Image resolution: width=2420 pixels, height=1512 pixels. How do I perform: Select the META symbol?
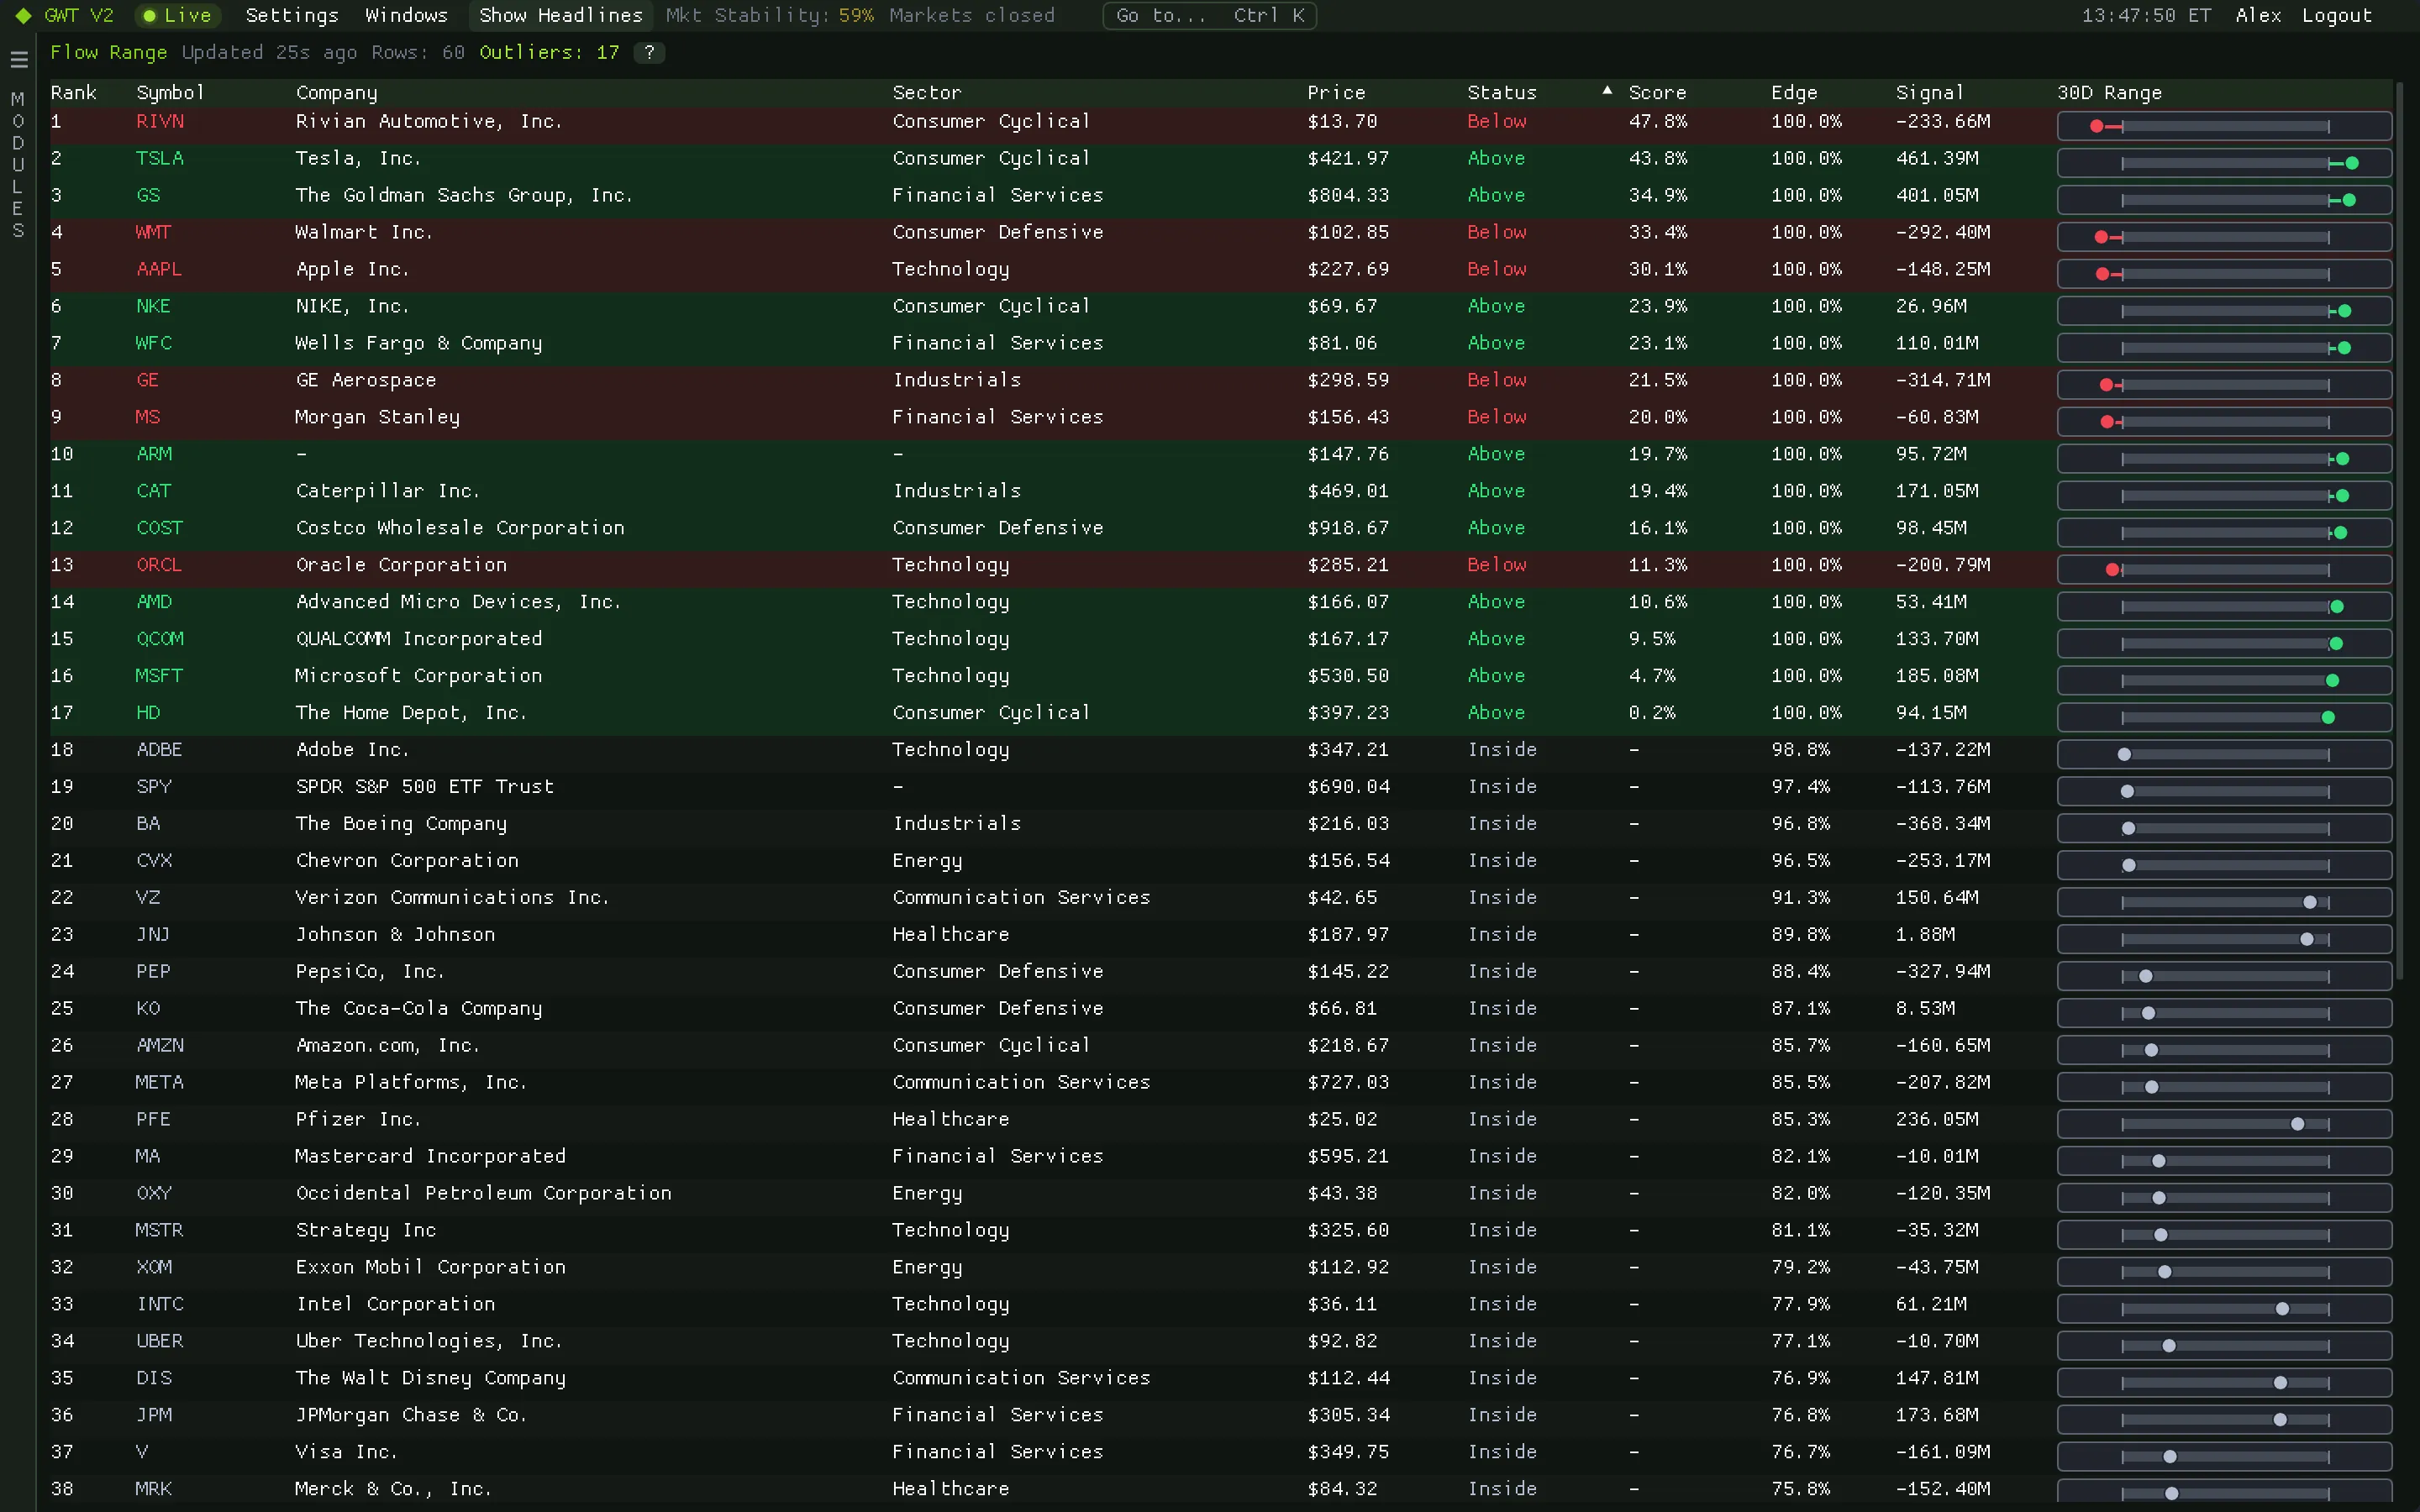[x=159, y=1083]
